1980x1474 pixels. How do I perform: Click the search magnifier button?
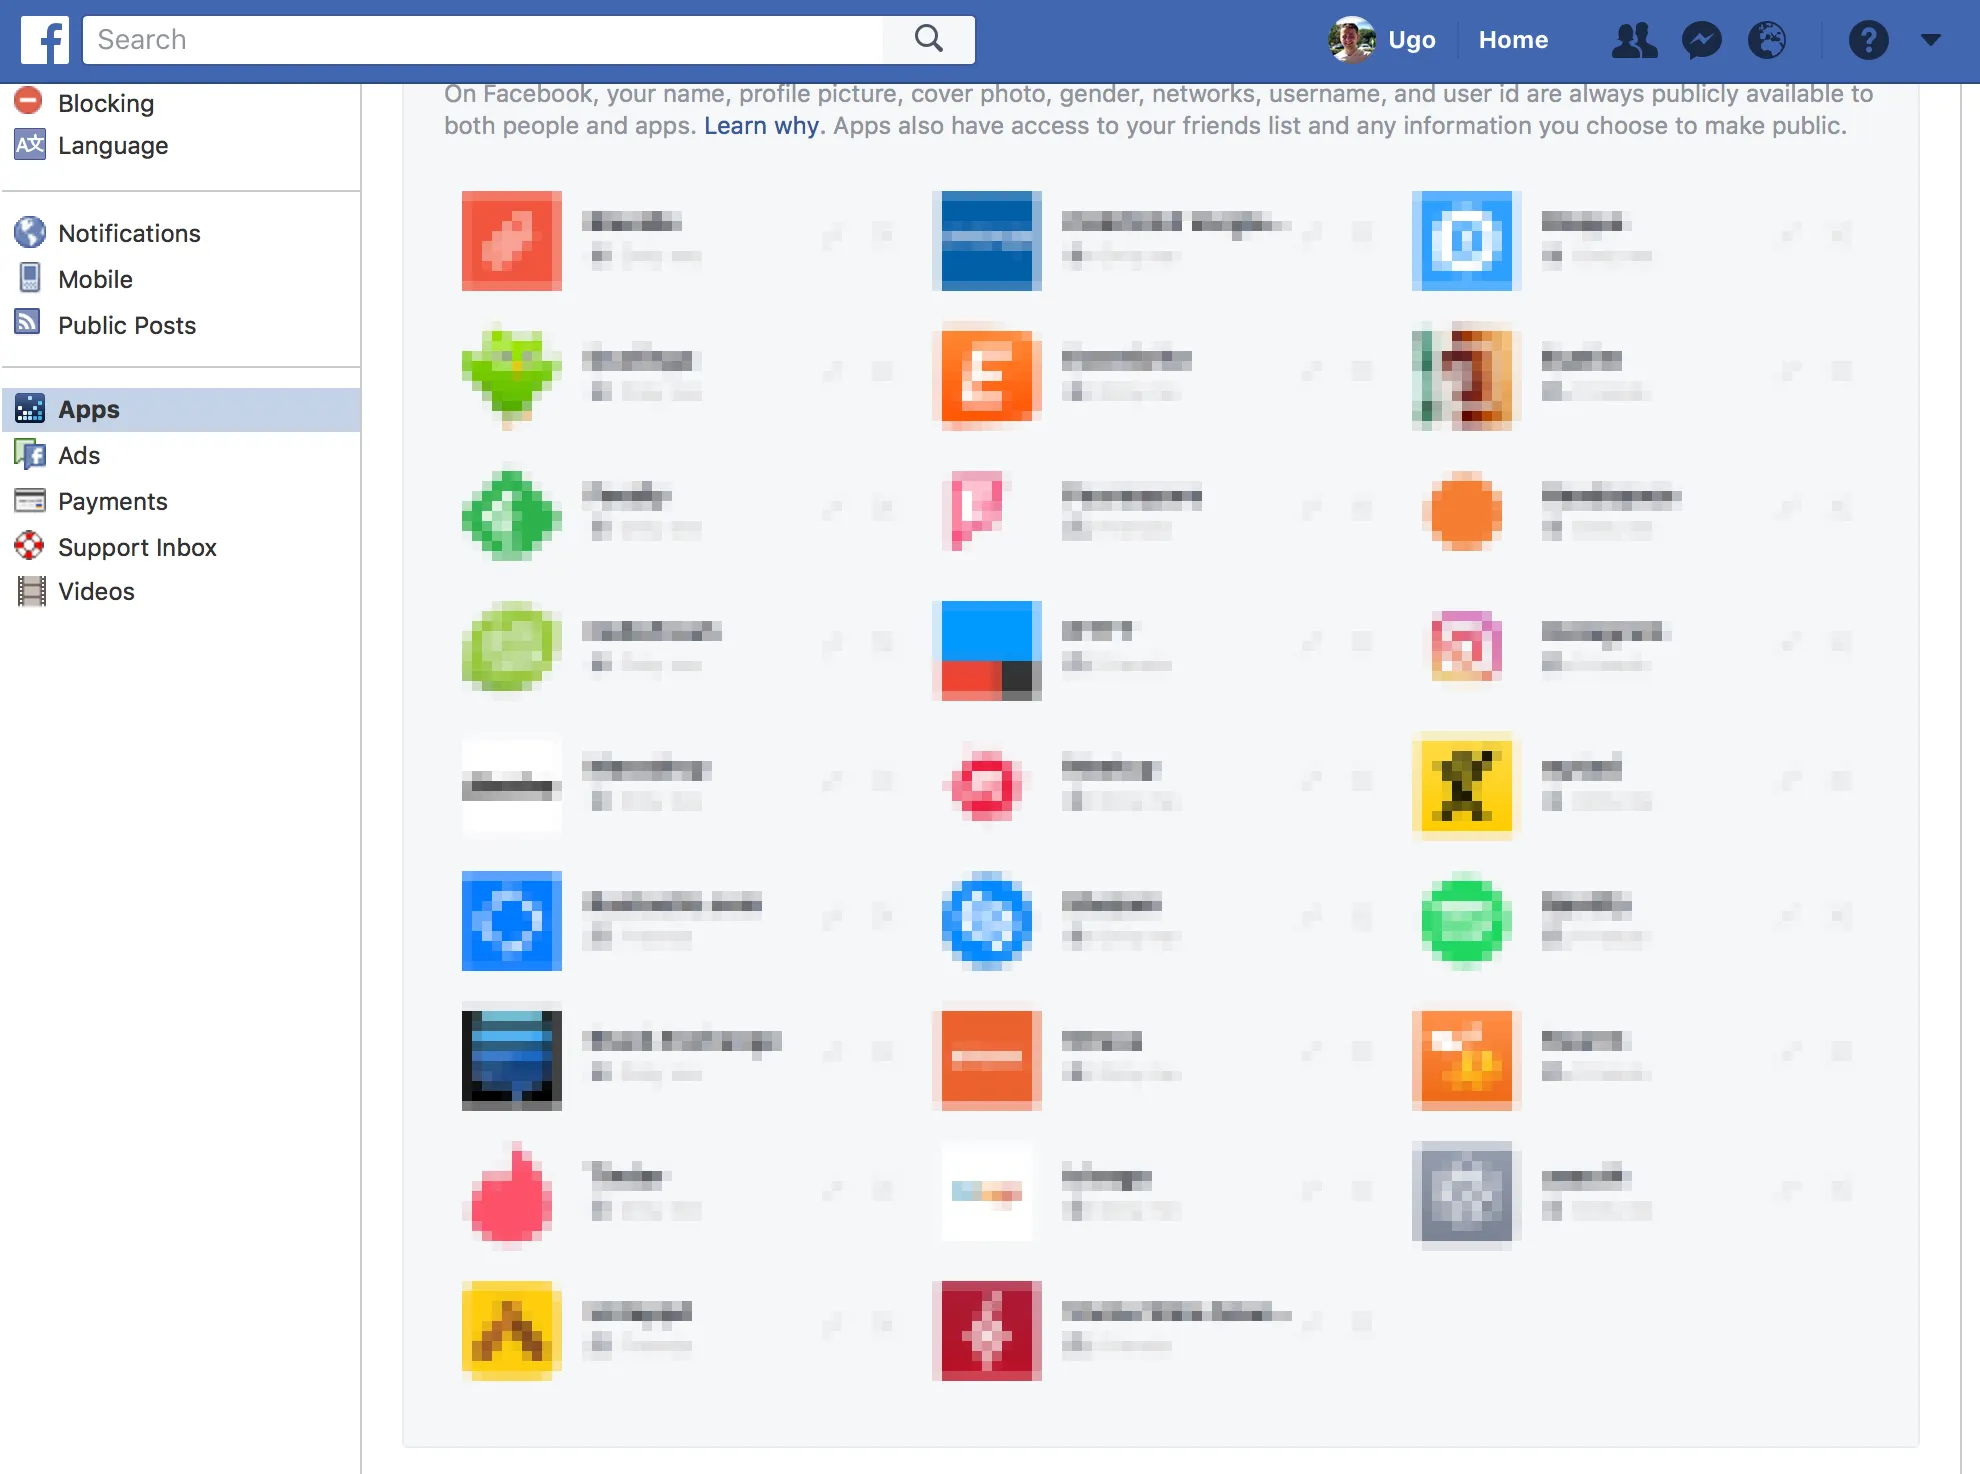point(928,39)
